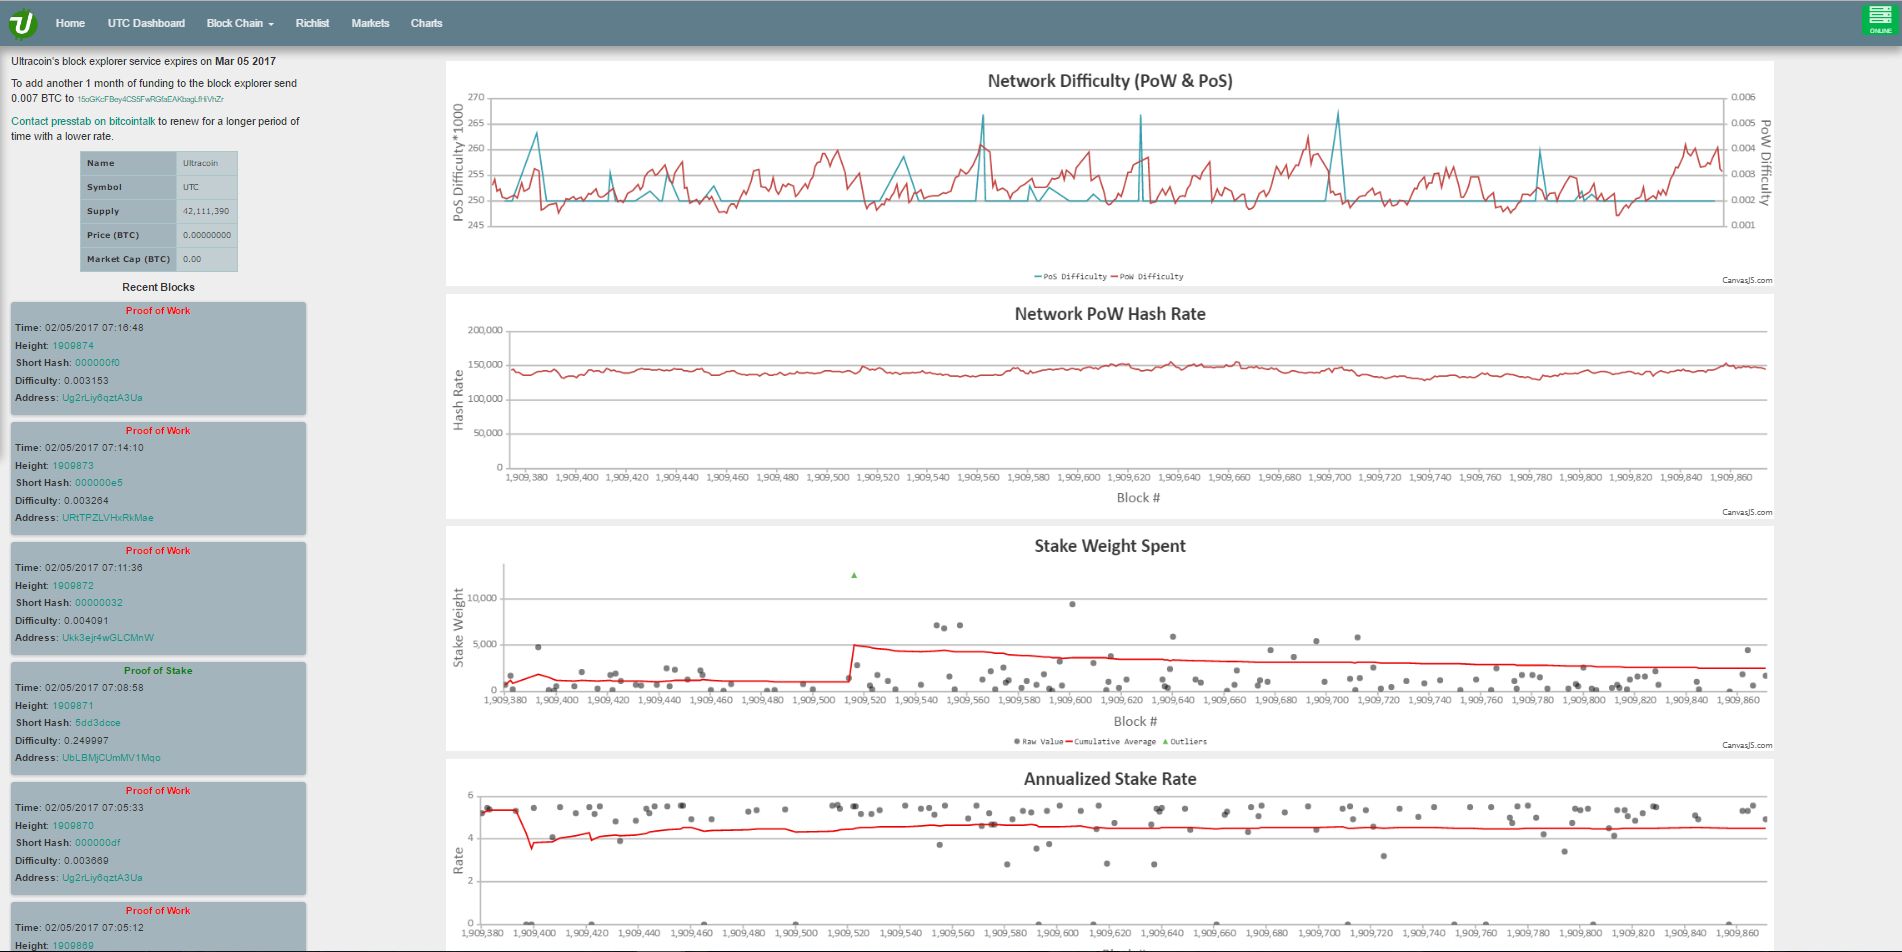Click the Supply value 42,111,390
This screenshot has width=1902, height=952.
pyautogui.click(x=206, y=211)
